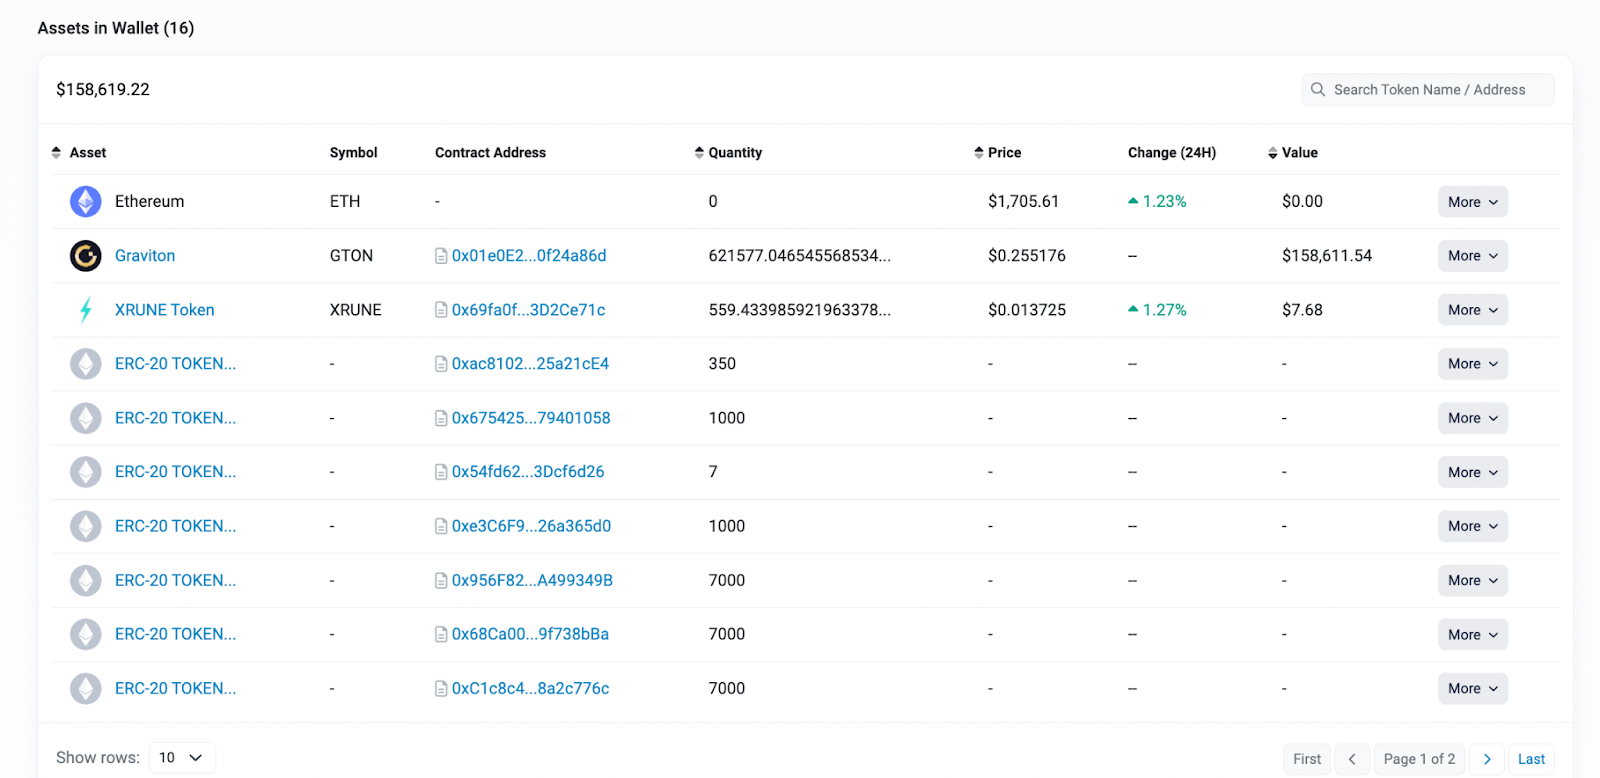Click the document icon before 0xC1c8c4...8a2c776c
This screenshot has height=778, width=1600.
pyautogui.click(x=441, y=688)
